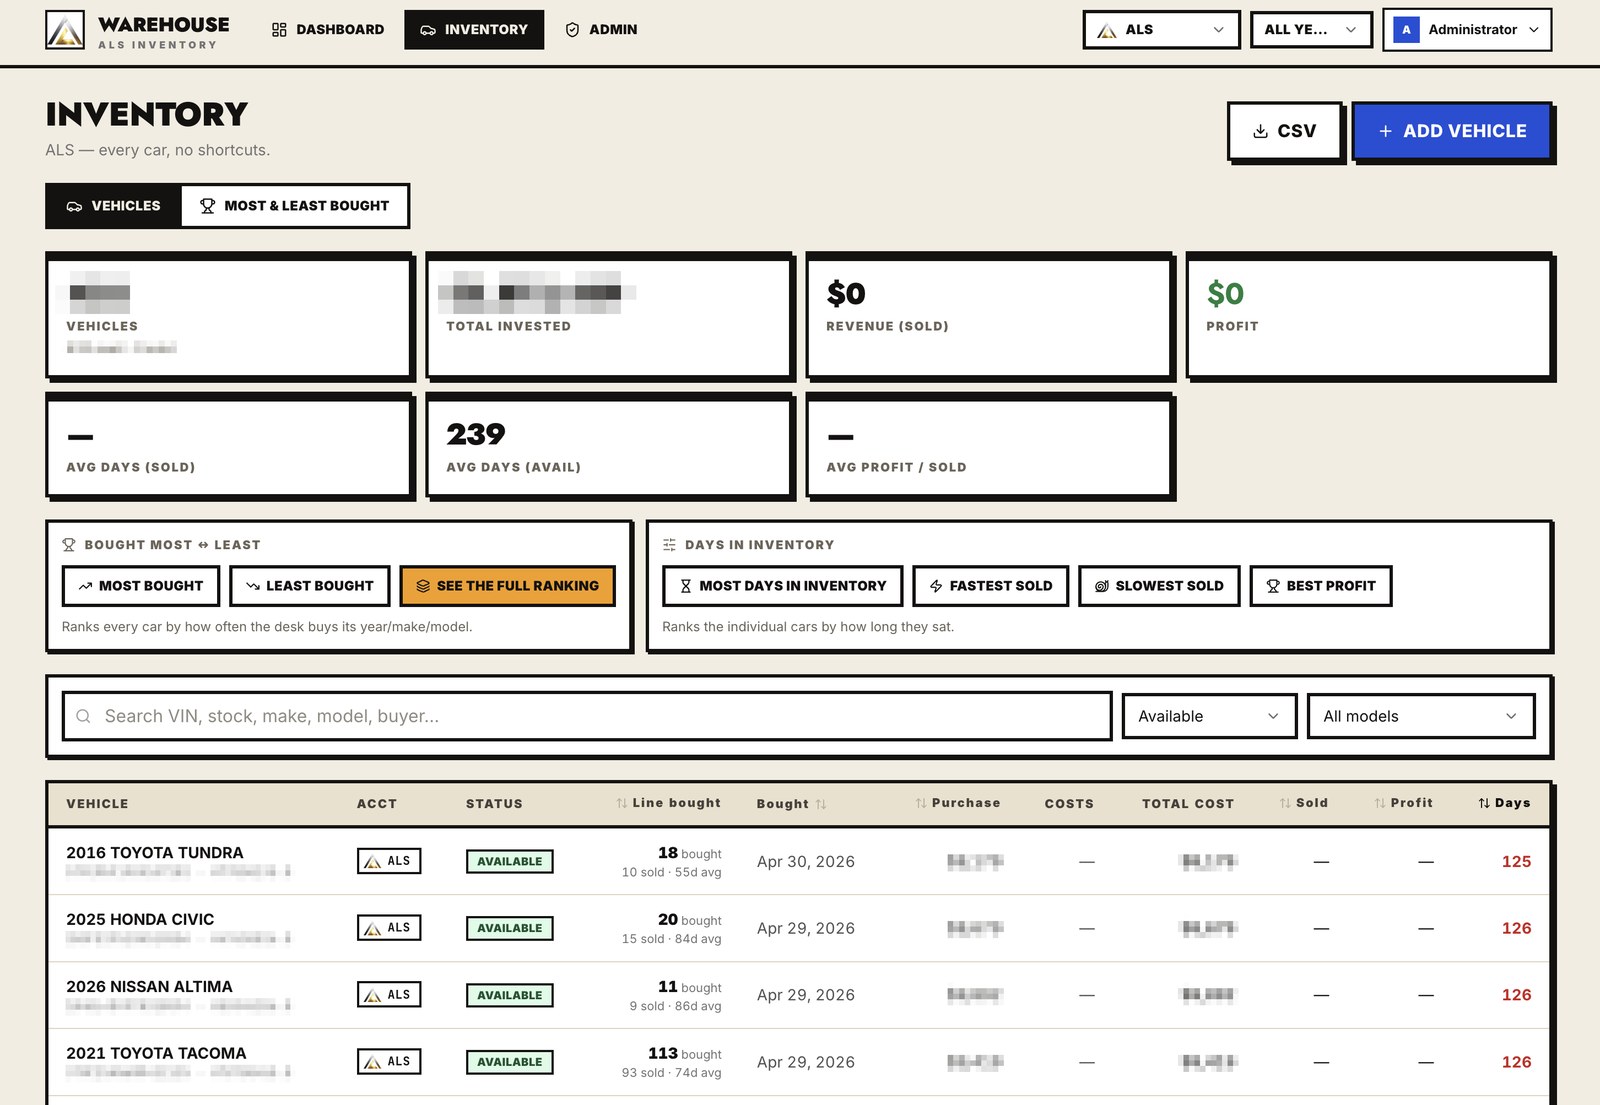The image size is (1600, 1105).
Task: Open the Administrator user menu
Action: tap(1467, 30)
